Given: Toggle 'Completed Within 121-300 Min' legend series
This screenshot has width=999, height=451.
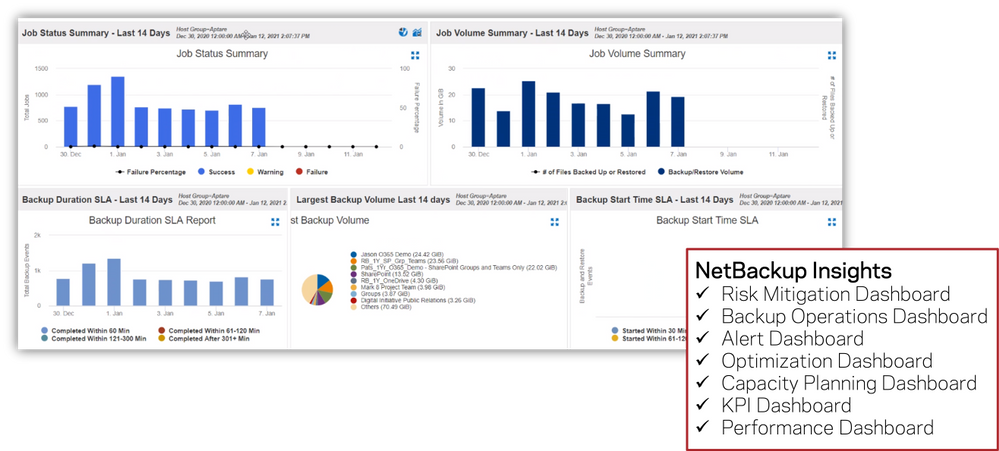Looking at the screenshot, I should [x=93, y=339].
